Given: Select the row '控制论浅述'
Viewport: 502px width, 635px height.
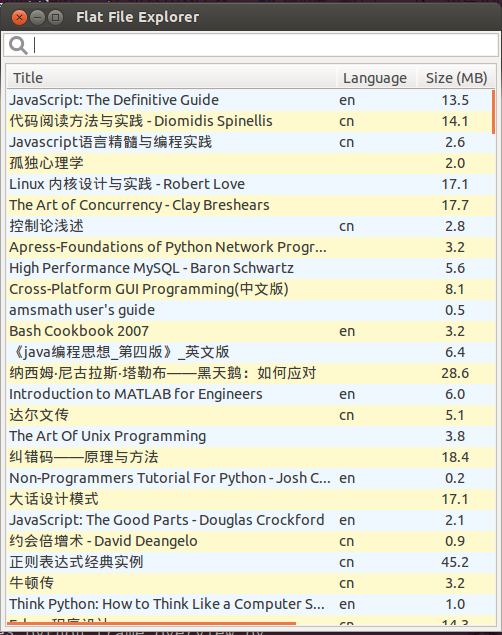Looking at the screenshot, I should [x=251, y=226].
